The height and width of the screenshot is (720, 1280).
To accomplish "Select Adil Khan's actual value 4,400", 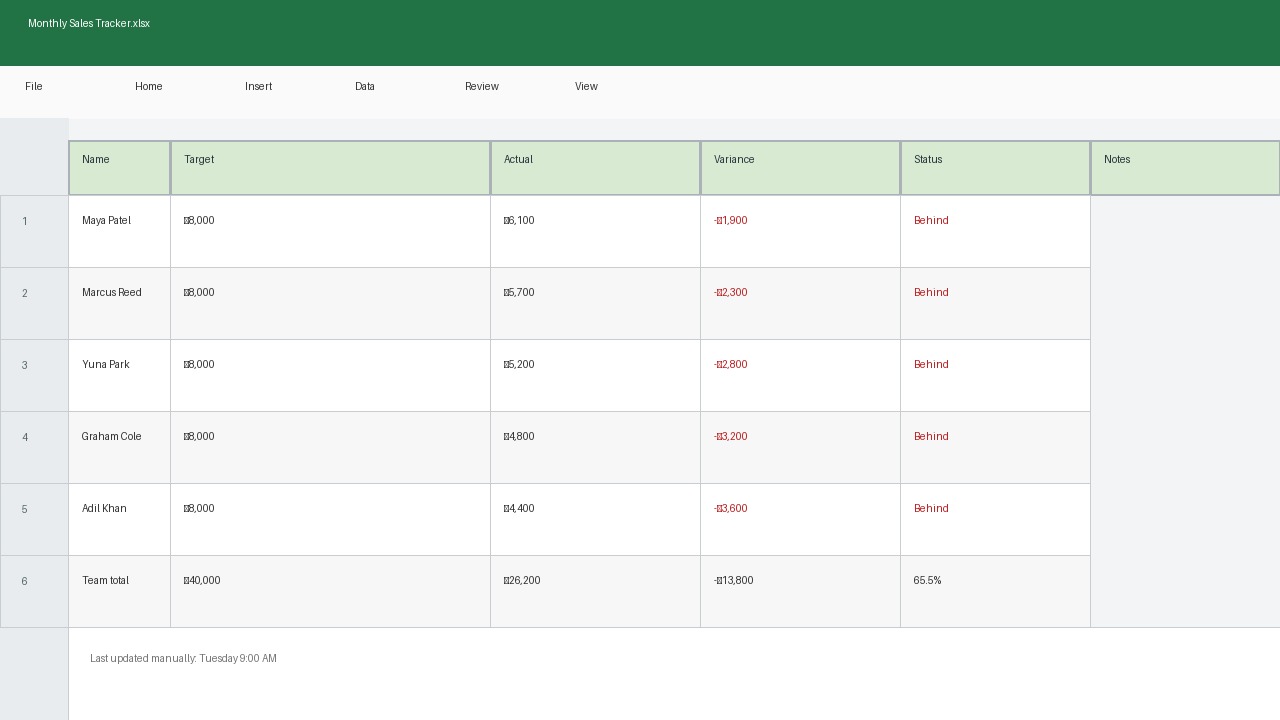I will pos(595,520).
